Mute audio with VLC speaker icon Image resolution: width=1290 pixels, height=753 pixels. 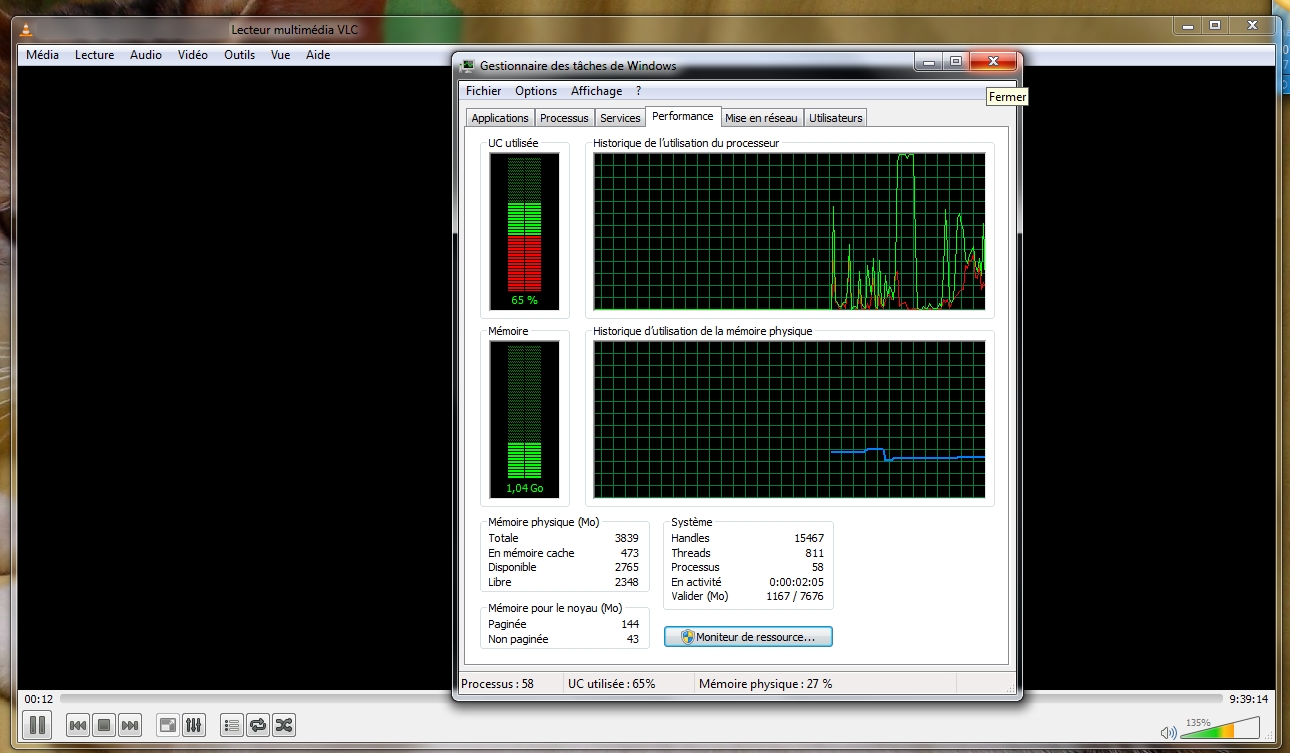1168,734
